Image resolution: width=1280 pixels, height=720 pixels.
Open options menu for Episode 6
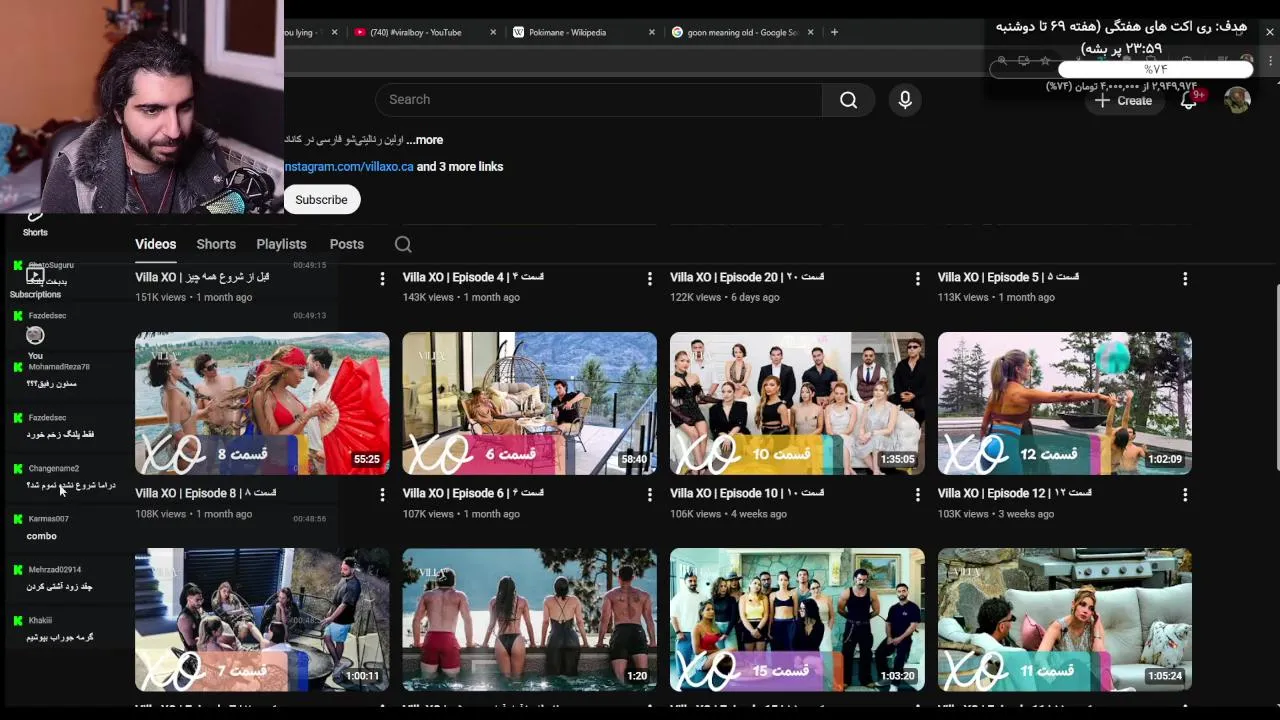click(x=650, y=495)
